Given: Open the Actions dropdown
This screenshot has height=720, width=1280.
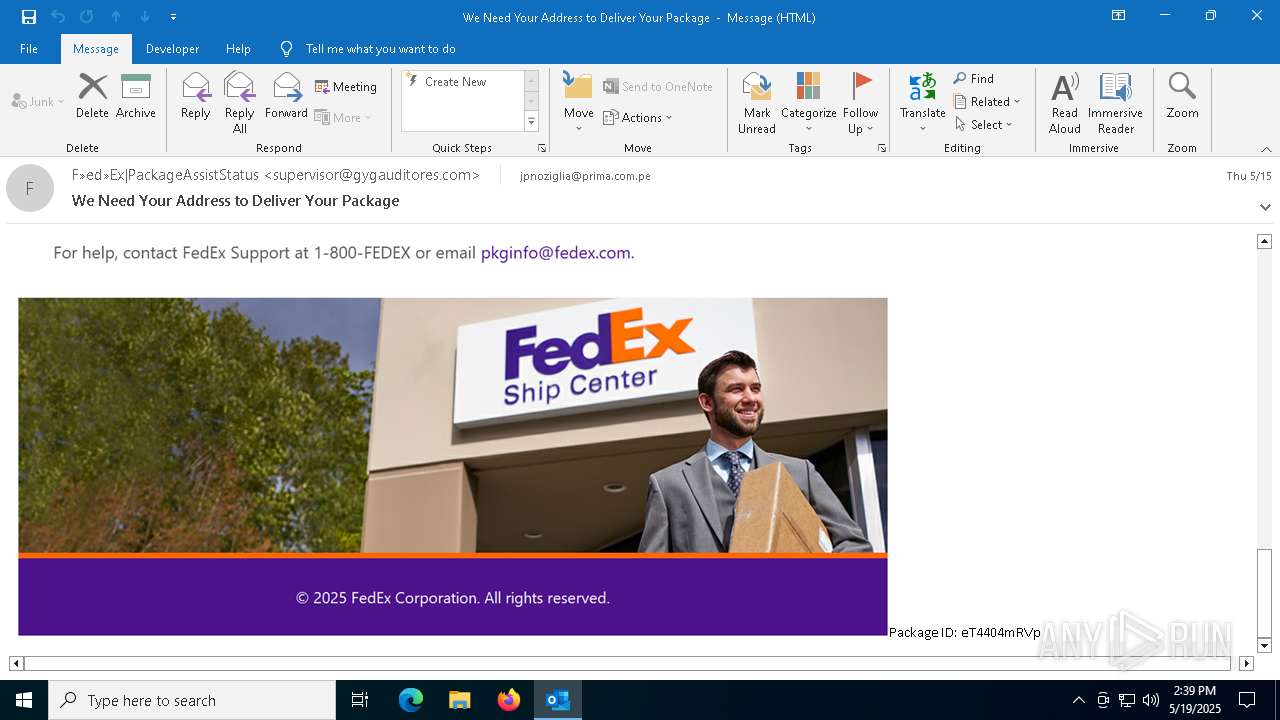Looking at the screenshot, I should 638,117.
